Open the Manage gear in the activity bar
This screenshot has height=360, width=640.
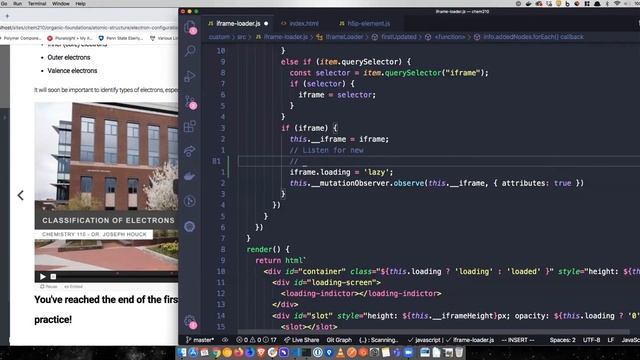(190, 322)
